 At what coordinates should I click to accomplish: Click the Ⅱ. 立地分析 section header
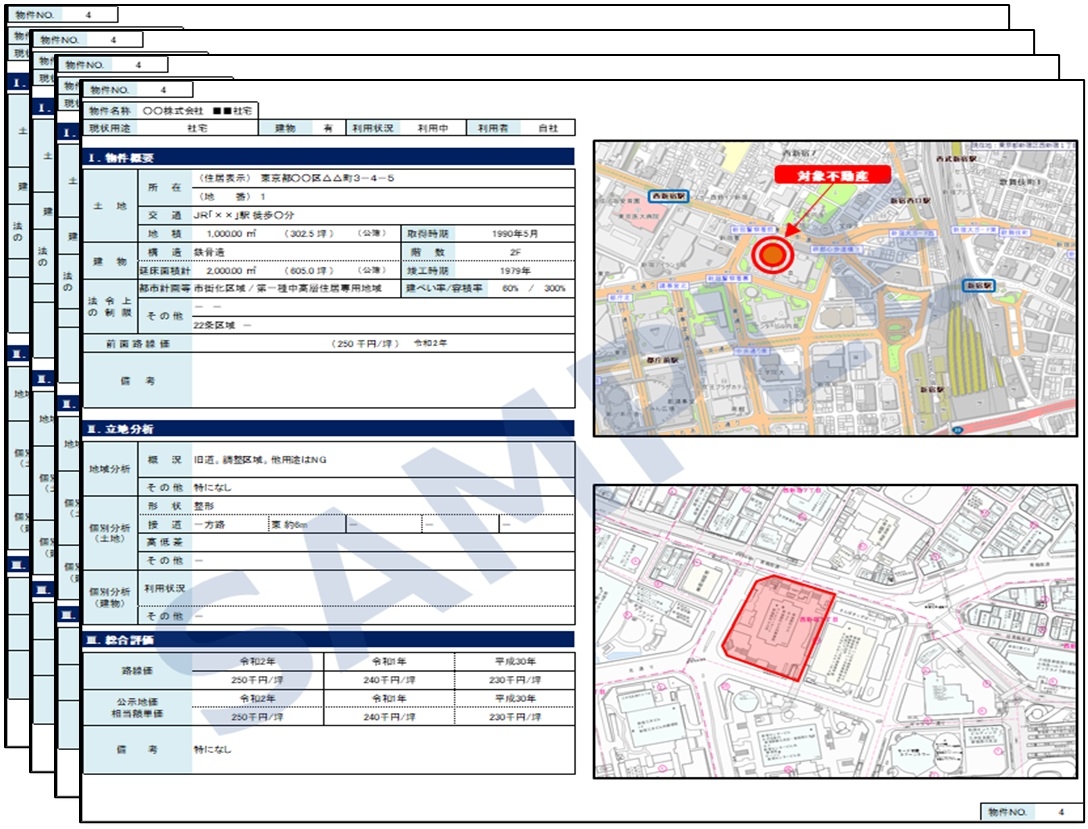coord(328,429)
